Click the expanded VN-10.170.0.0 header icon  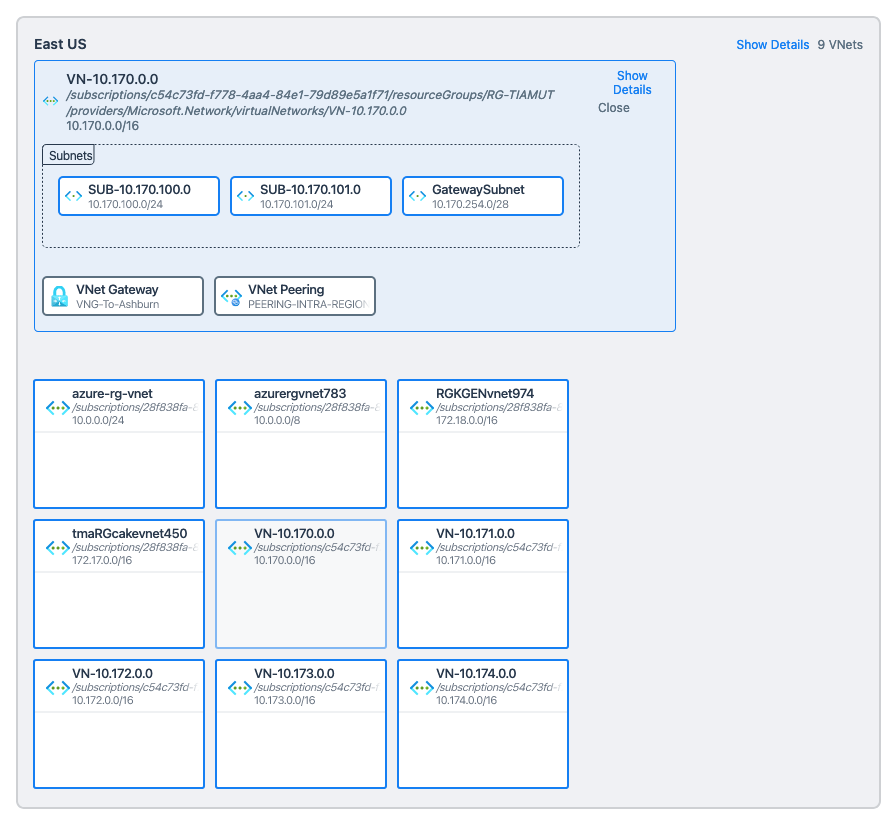pyautogui.click(x=51, y=101)
